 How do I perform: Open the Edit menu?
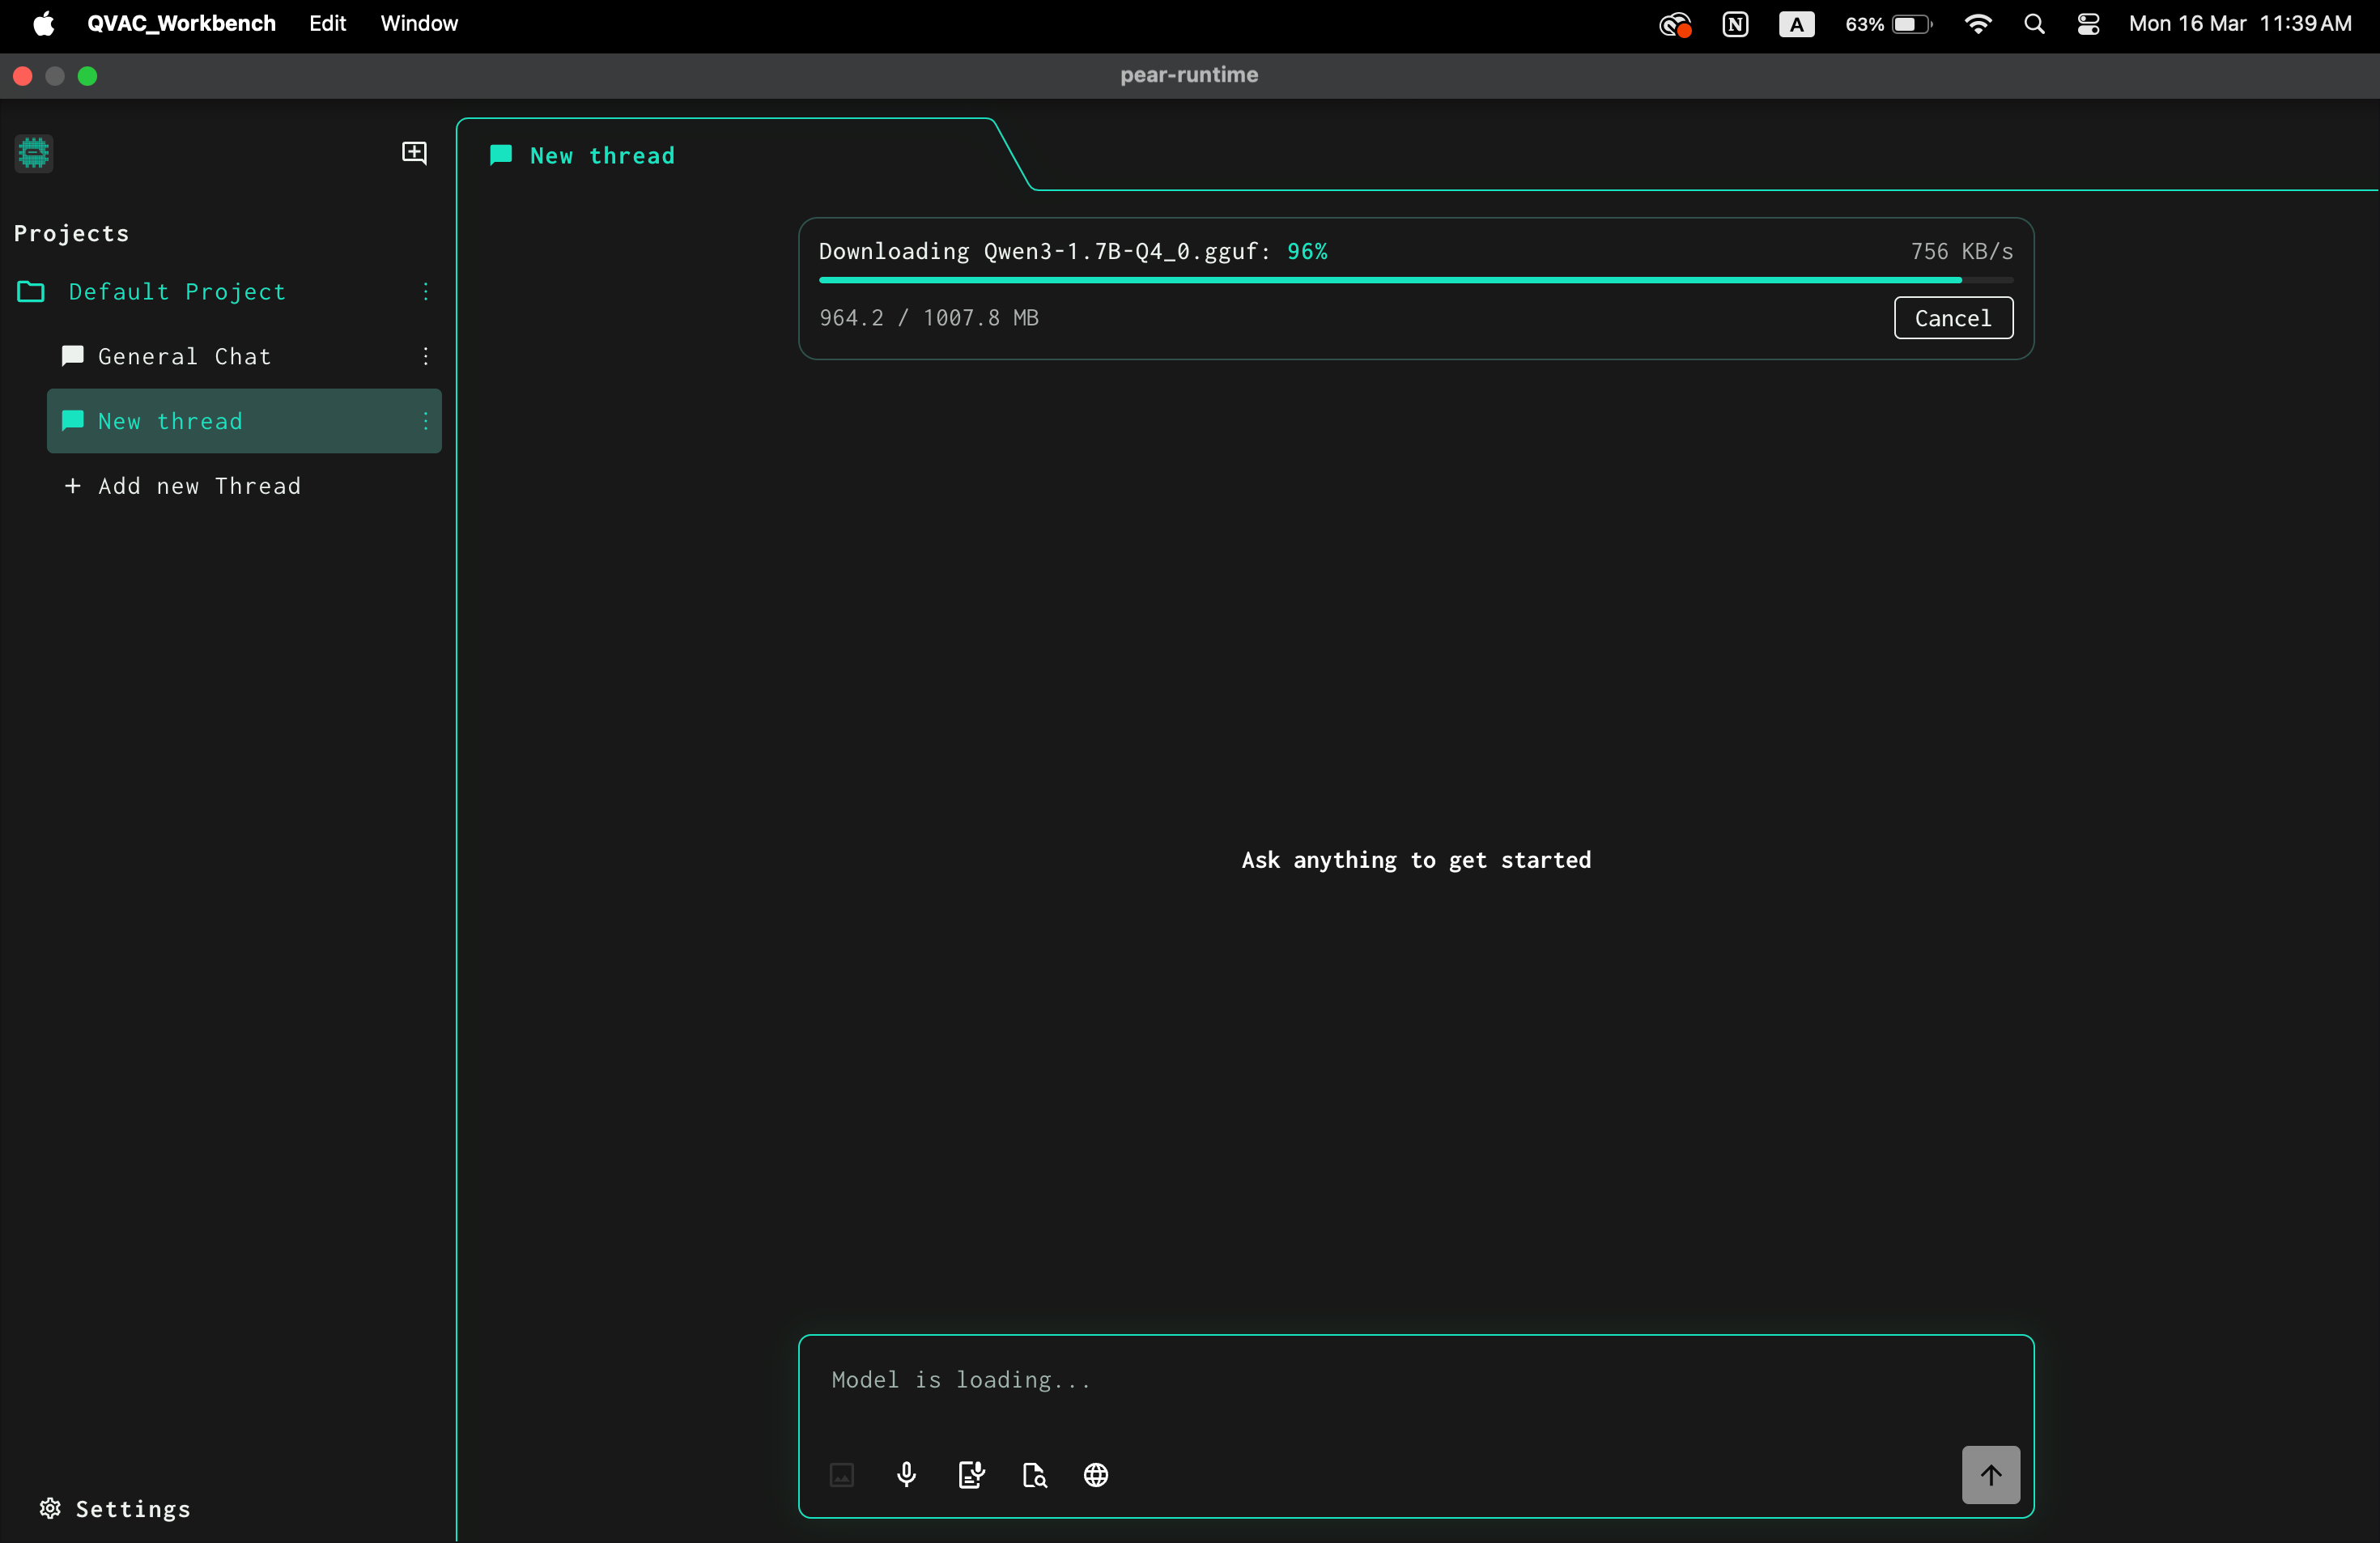(x=327, y=24)
